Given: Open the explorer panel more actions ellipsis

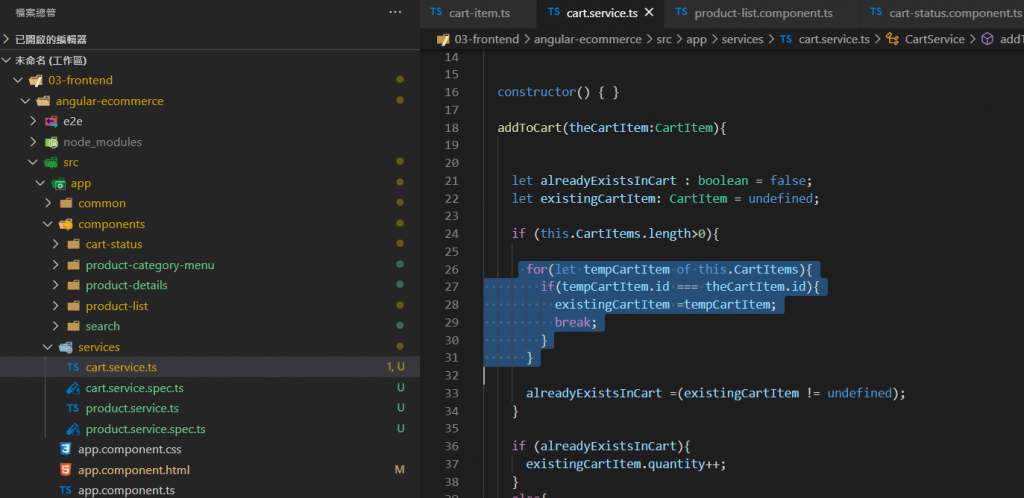Looking at the screenshot, I should pos(395,12).
